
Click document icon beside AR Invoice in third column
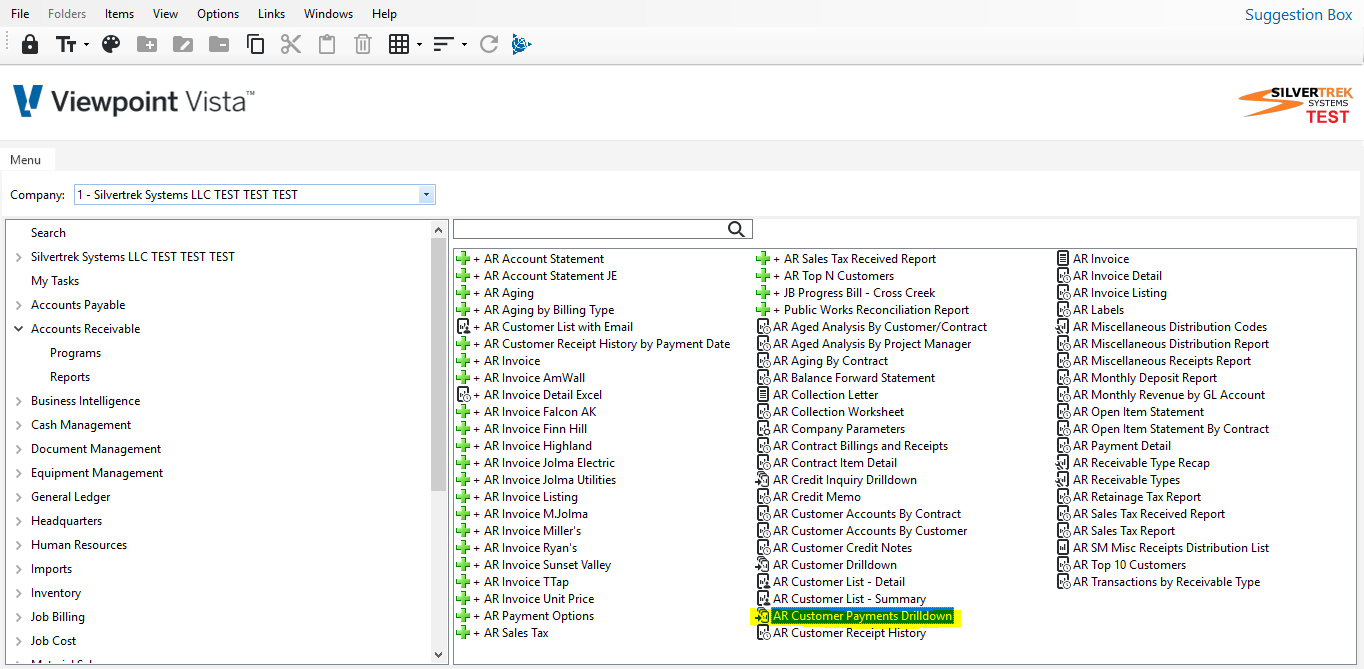[1064, 259]
